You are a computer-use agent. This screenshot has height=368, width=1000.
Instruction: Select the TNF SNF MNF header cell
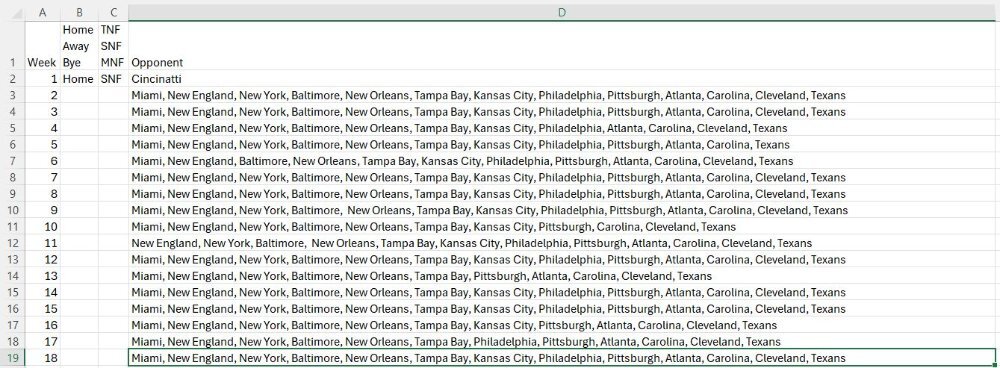pyautogui.click(x=113, y=46)
